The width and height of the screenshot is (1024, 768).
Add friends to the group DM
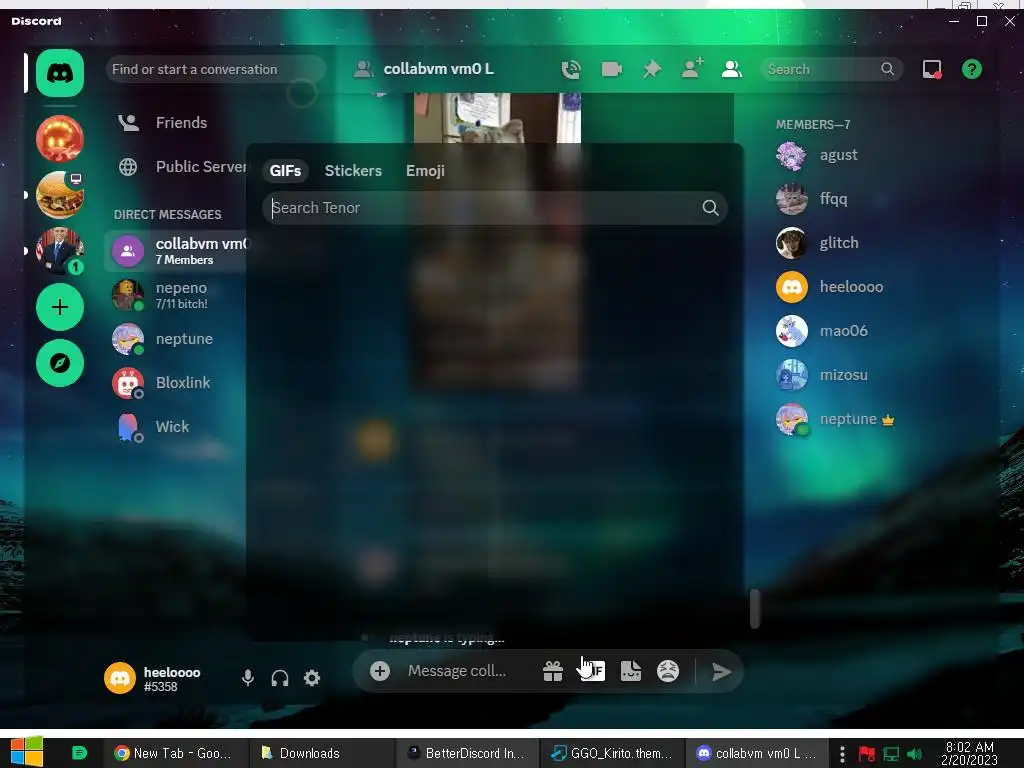(x=692, y=68)
